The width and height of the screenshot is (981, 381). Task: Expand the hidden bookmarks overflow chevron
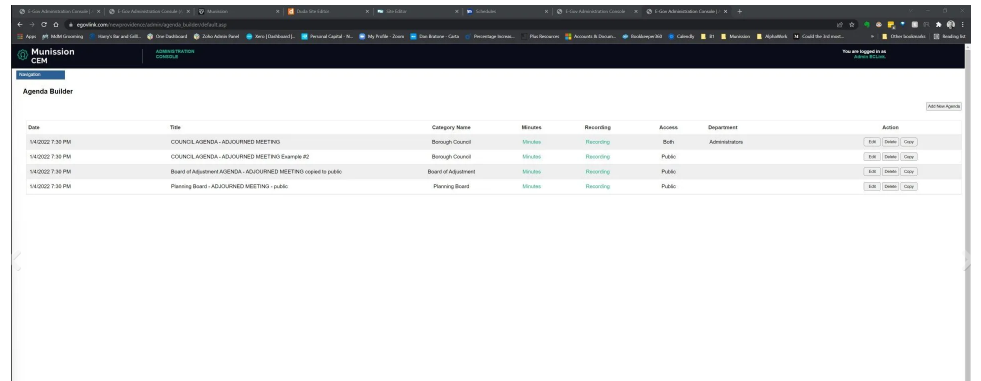coord(872,36)
